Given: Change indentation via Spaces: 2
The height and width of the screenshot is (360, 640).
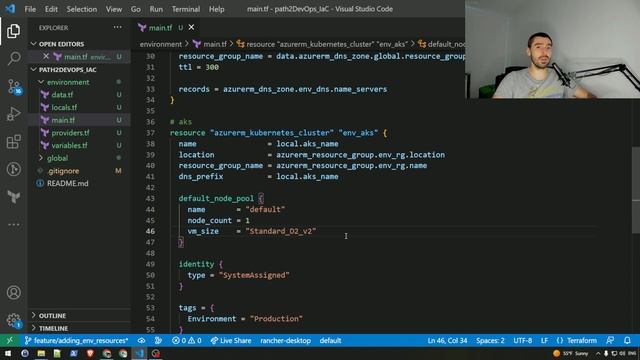Looking at the screenshot, I should click(490, 340).
